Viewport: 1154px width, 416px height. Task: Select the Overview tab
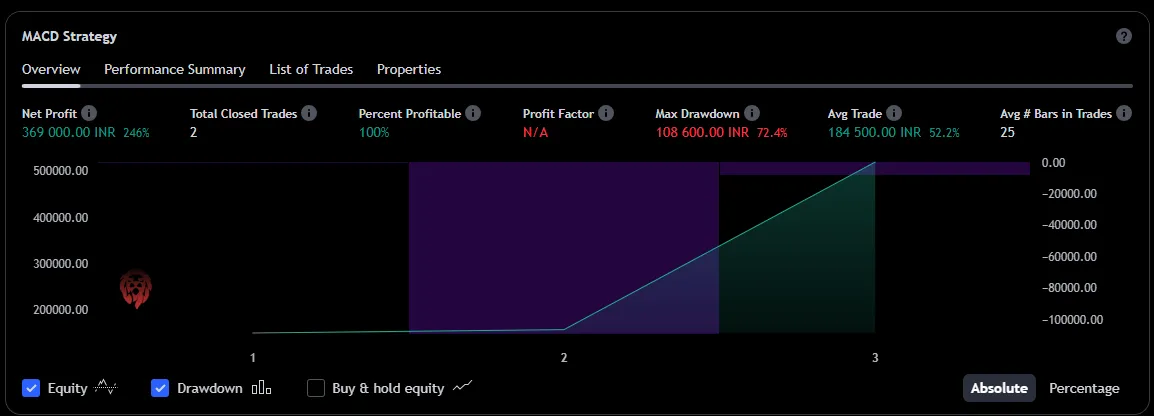point(51,69)
